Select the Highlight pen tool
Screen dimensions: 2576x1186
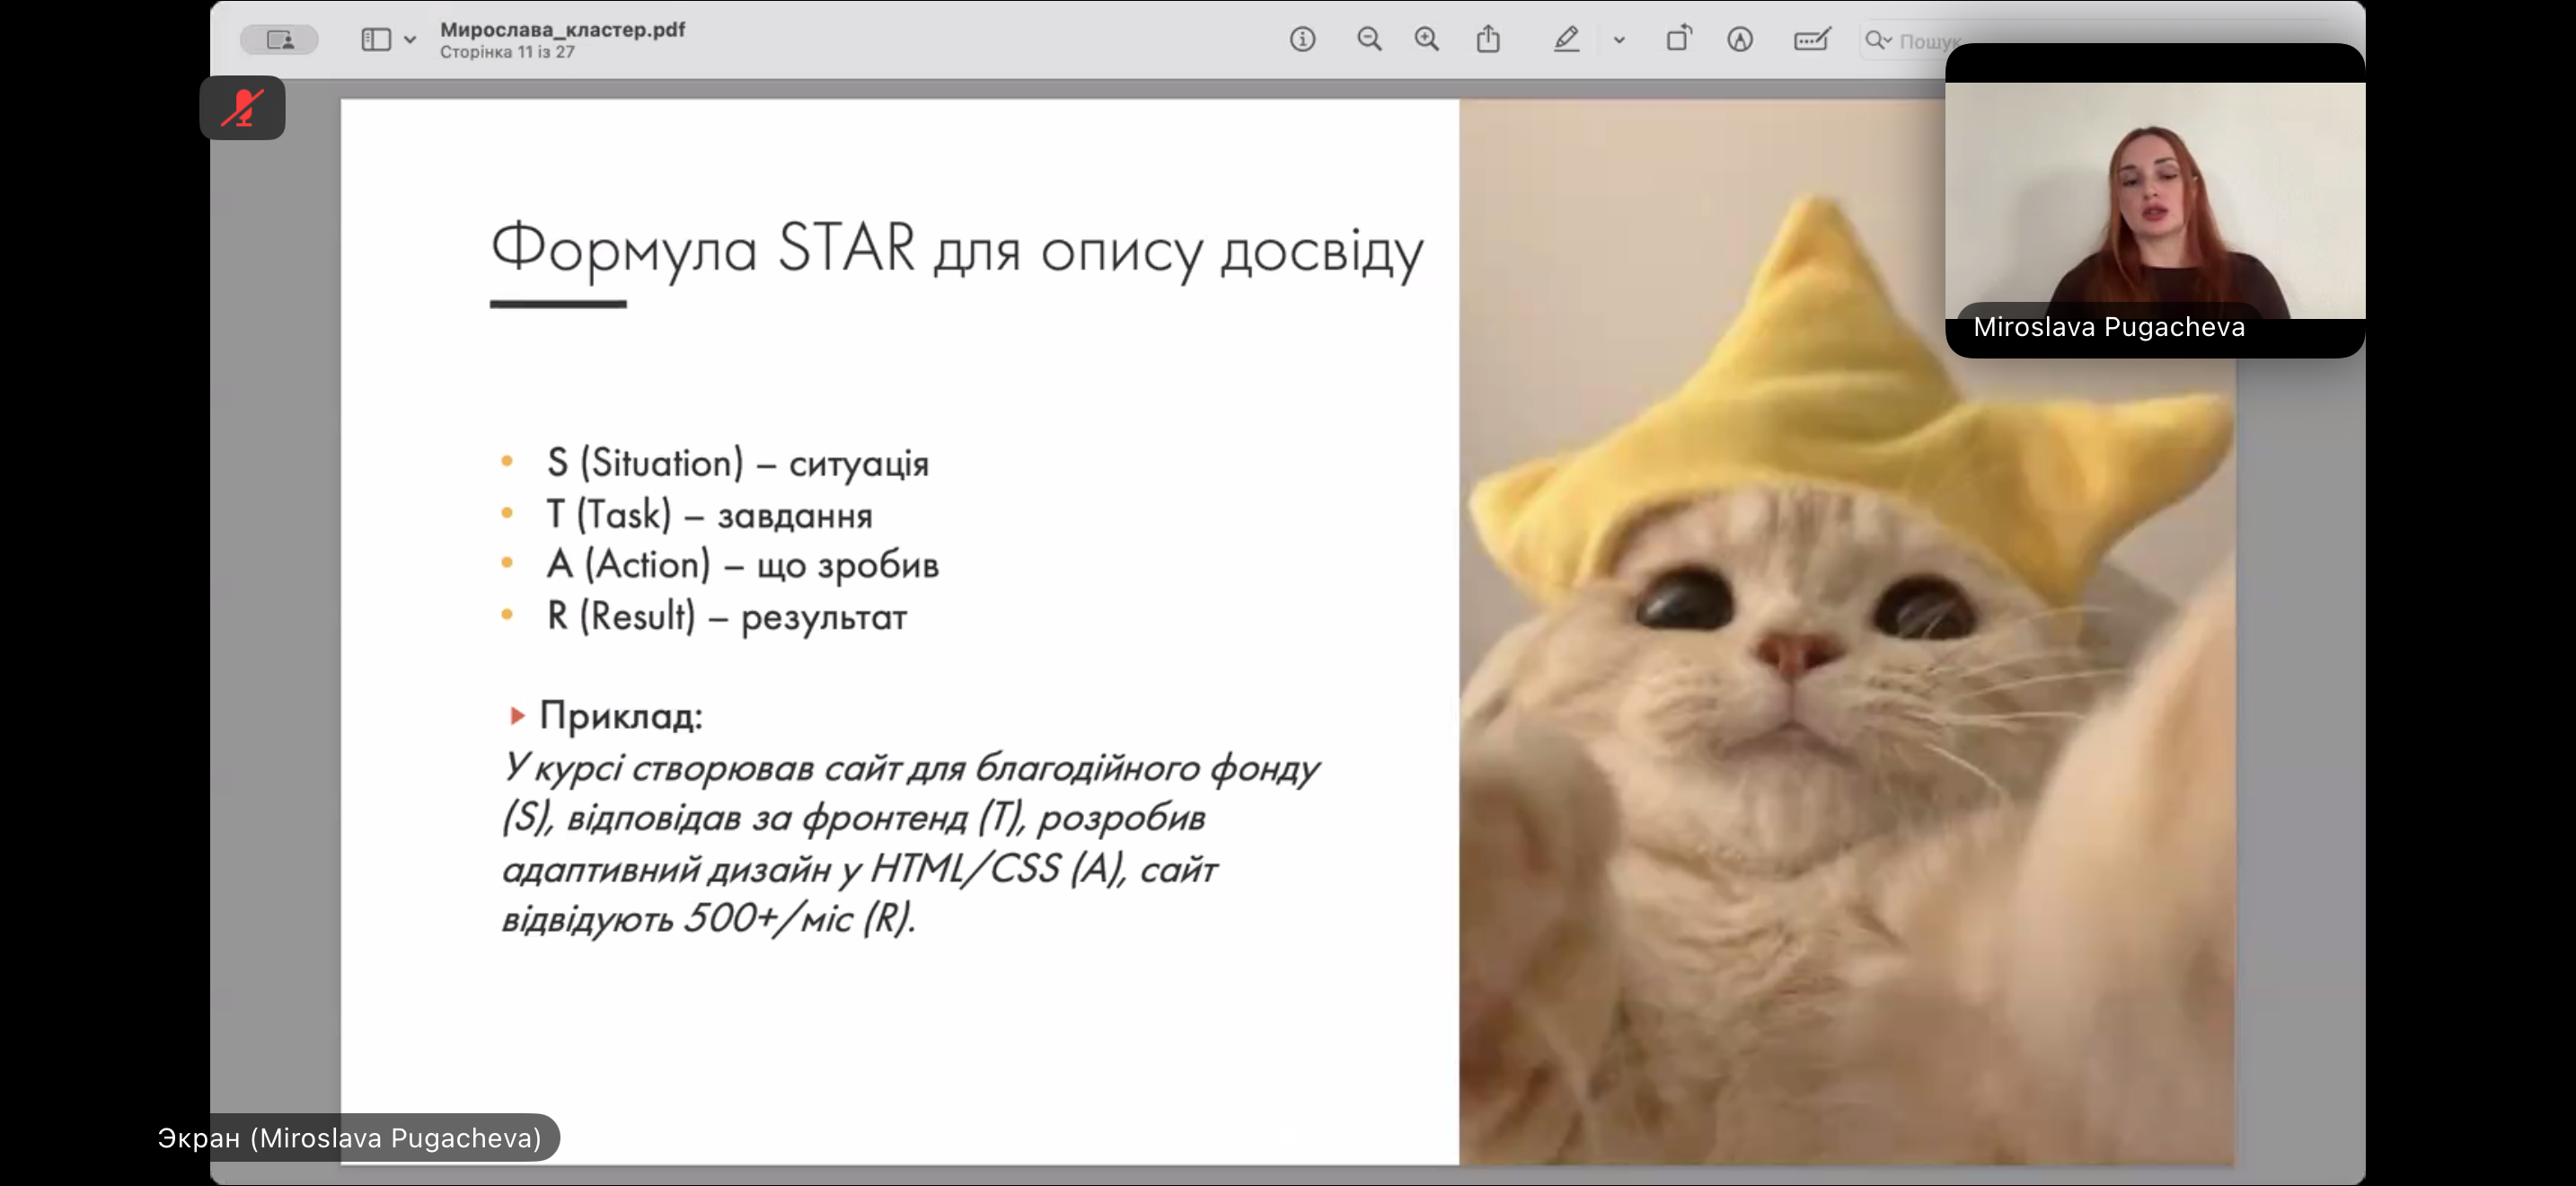[1566, 39]
